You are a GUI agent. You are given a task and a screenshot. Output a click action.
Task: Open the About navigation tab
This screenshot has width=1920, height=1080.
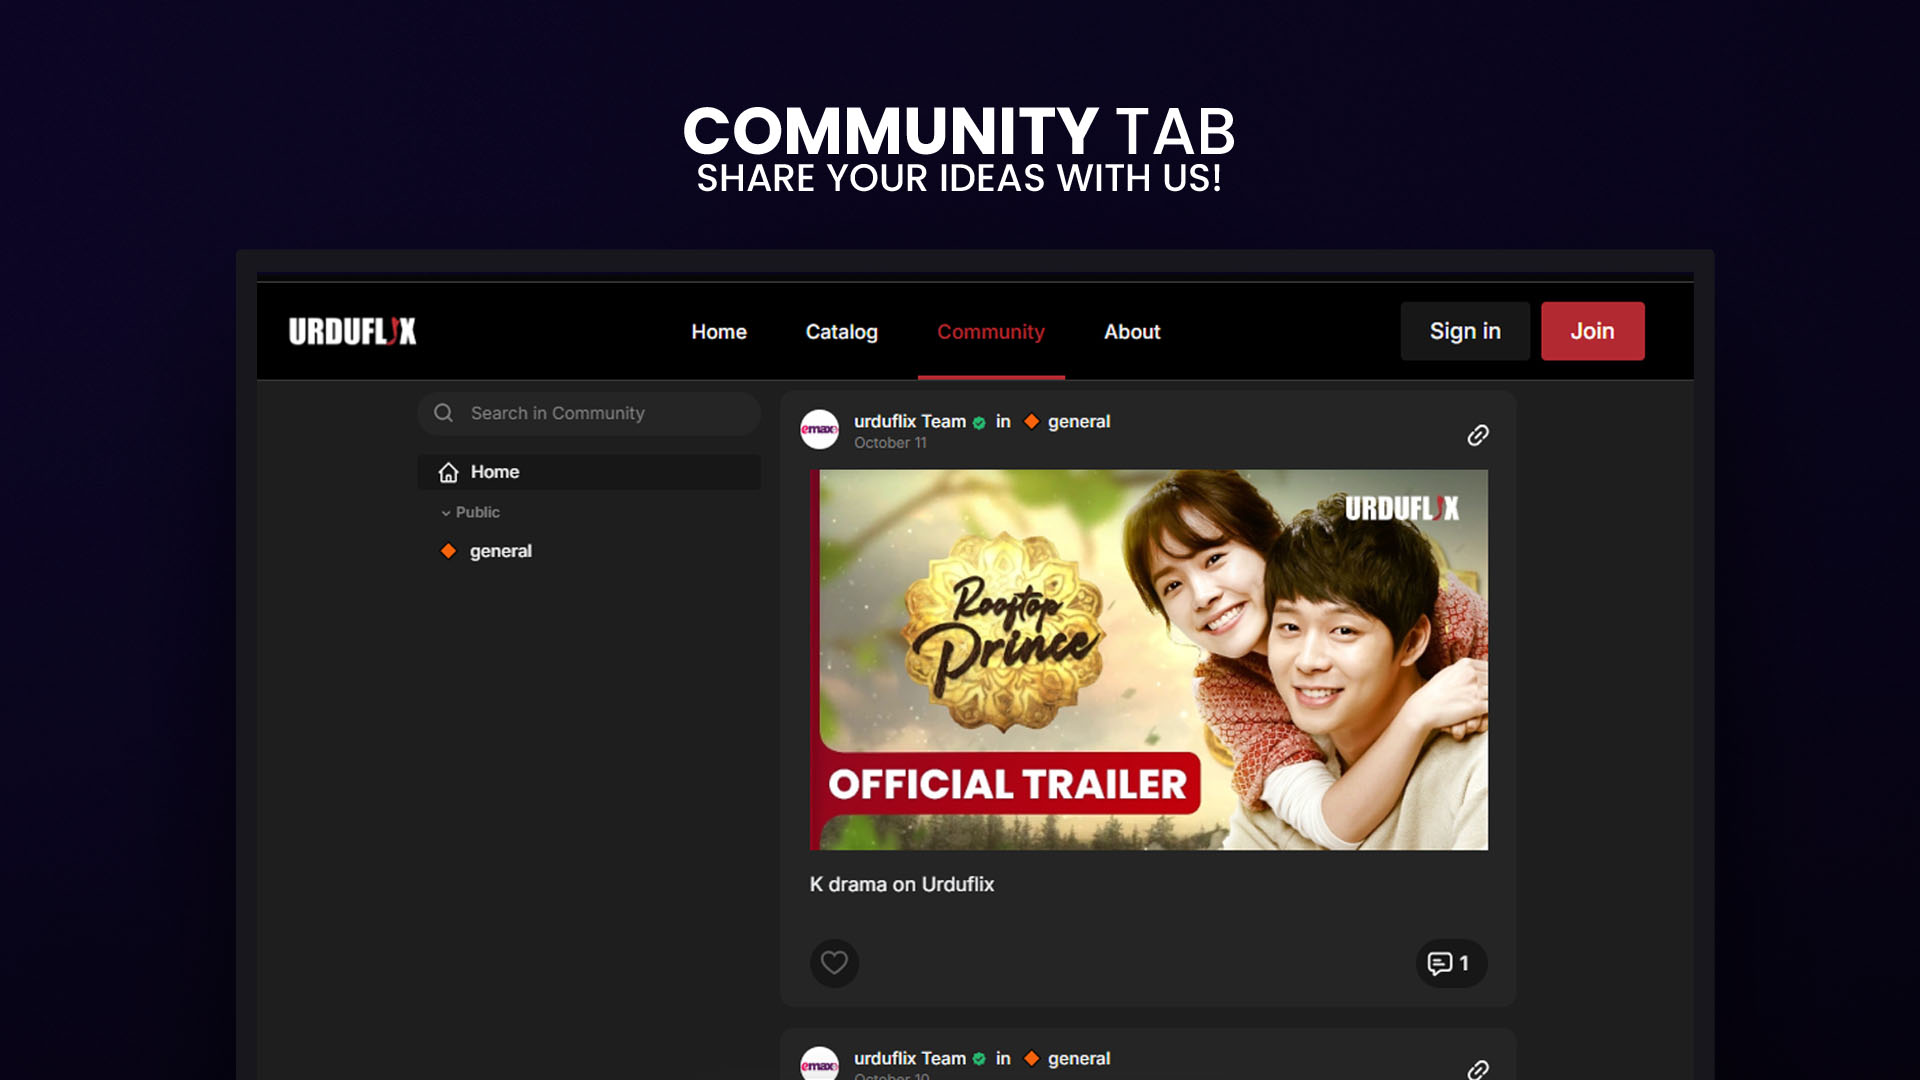(1132, 332)
